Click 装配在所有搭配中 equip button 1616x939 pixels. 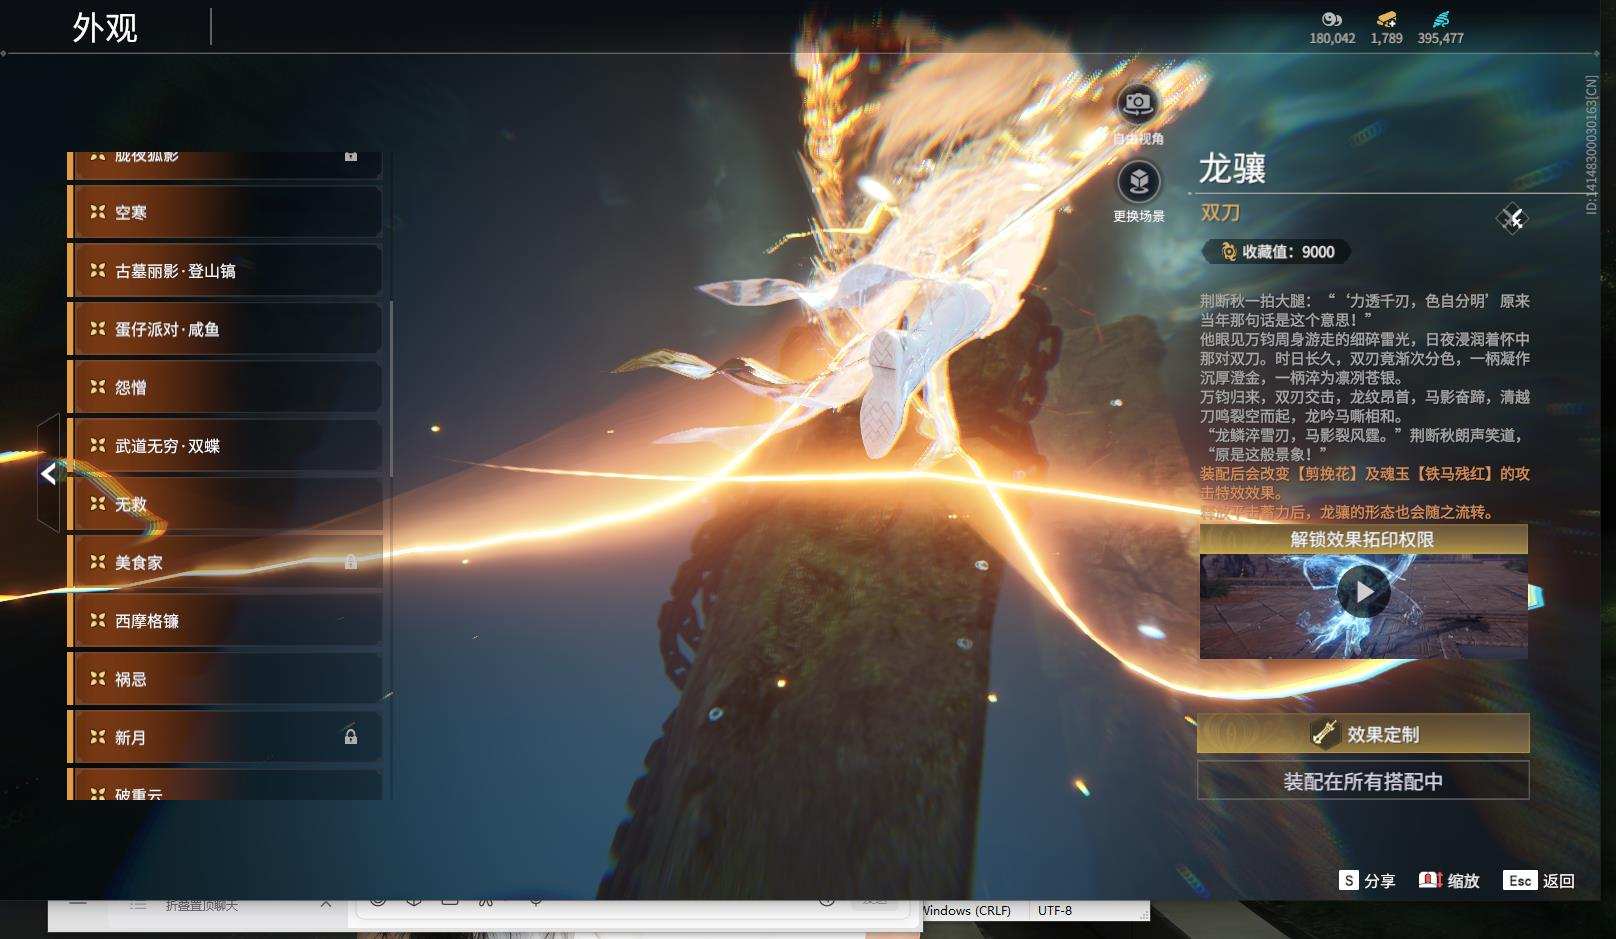pos(1363,781)
